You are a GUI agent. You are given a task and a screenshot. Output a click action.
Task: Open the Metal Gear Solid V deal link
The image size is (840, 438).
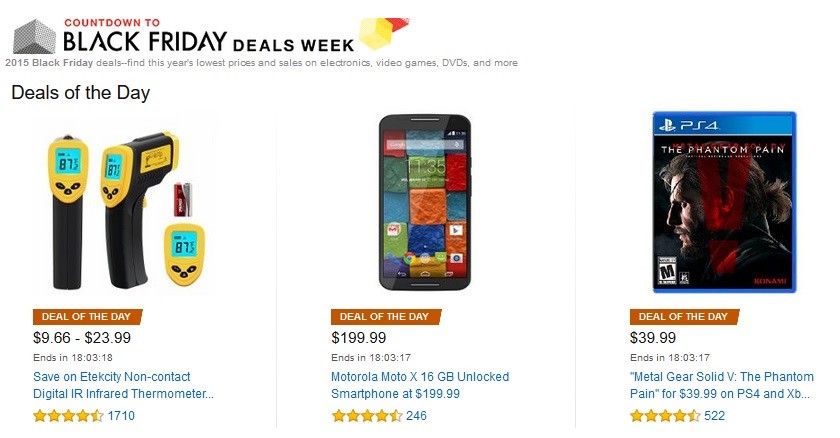(x=722, y=385)
